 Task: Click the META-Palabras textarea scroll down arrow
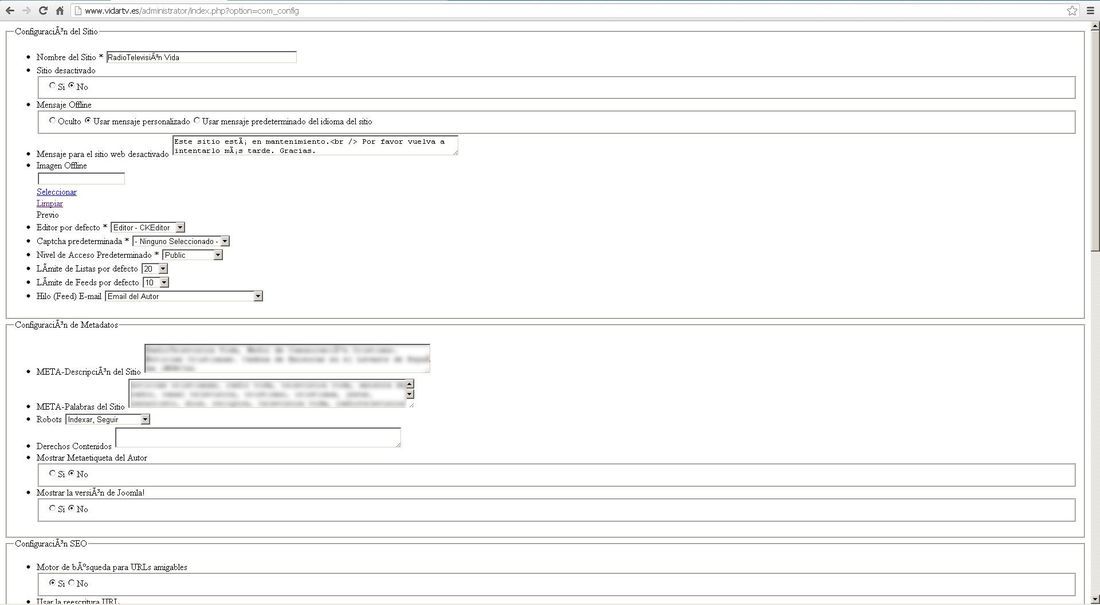(410, 394)
